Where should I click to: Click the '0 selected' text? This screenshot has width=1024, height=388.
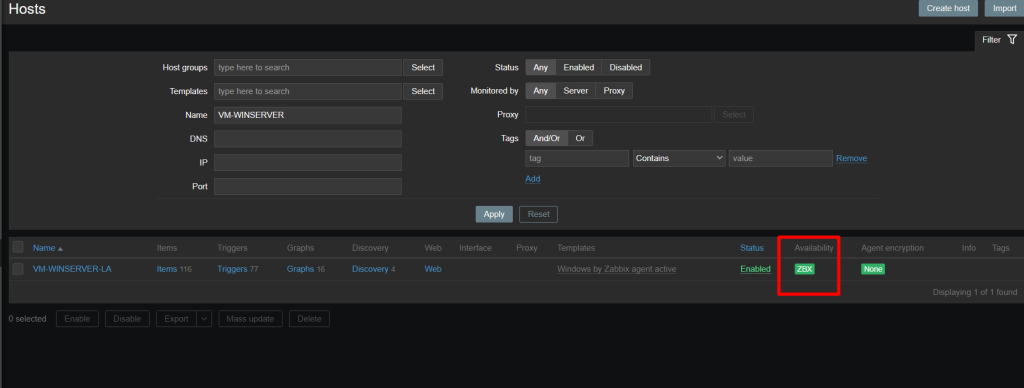[x=27, y=319]
